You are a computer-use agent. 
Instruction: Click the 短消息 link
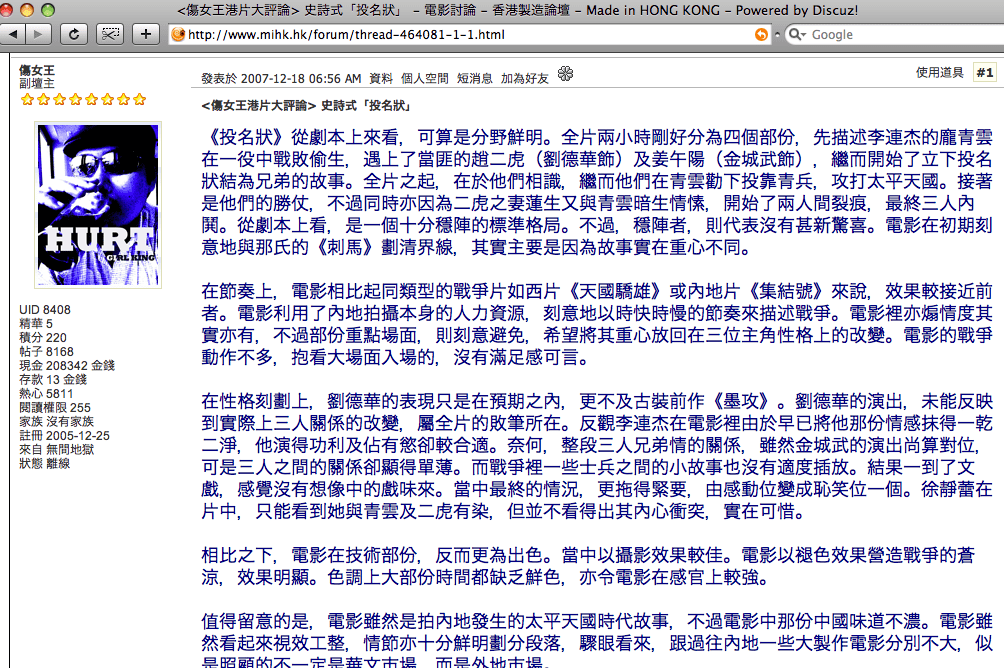(475, 78)
